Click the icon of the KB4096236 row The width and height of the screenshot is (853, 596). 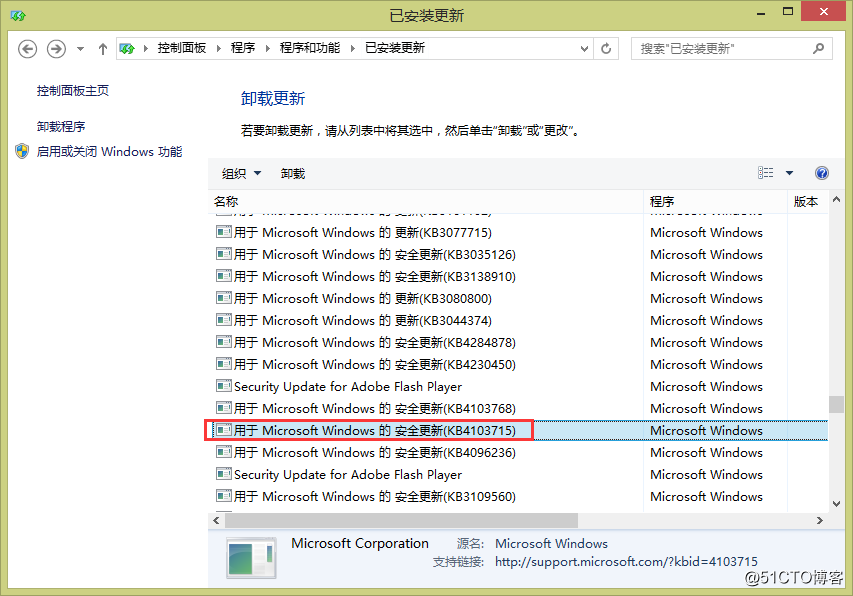pos(224,452)
